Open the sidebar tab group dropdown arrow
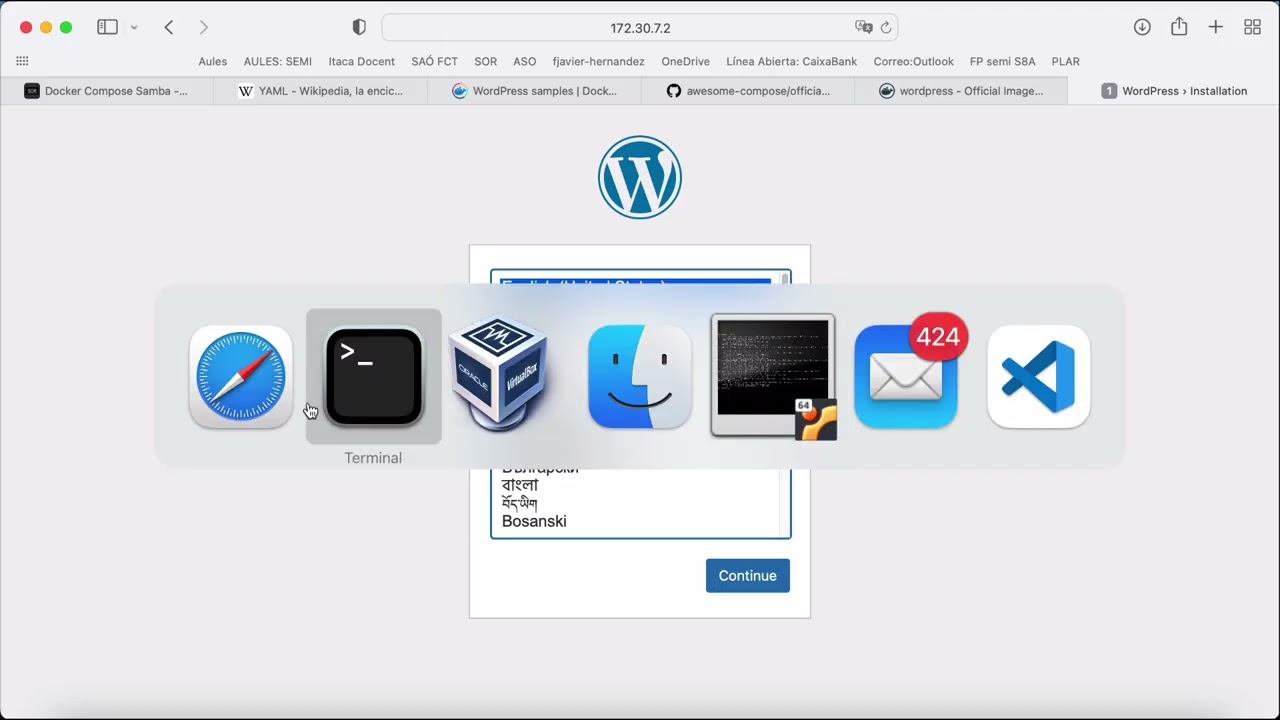 [134, 28]
